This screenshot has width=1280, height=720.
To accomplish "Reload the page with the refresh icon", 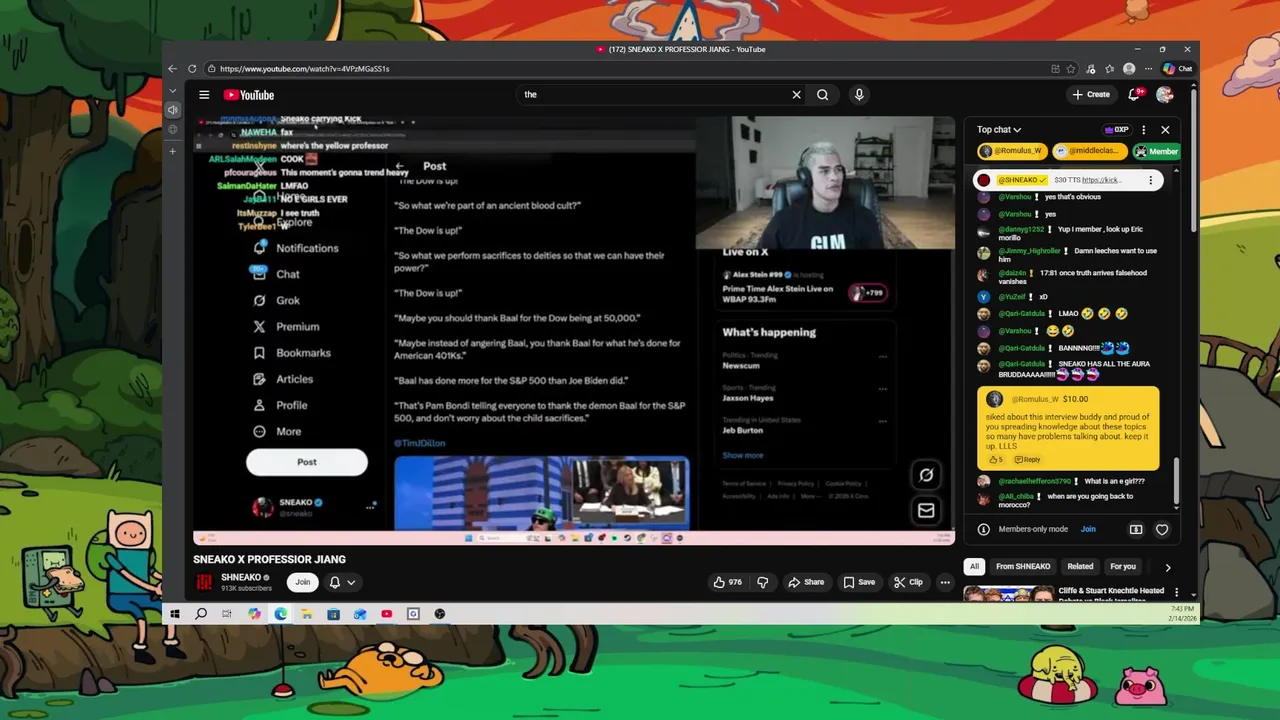I will (192, 69).
